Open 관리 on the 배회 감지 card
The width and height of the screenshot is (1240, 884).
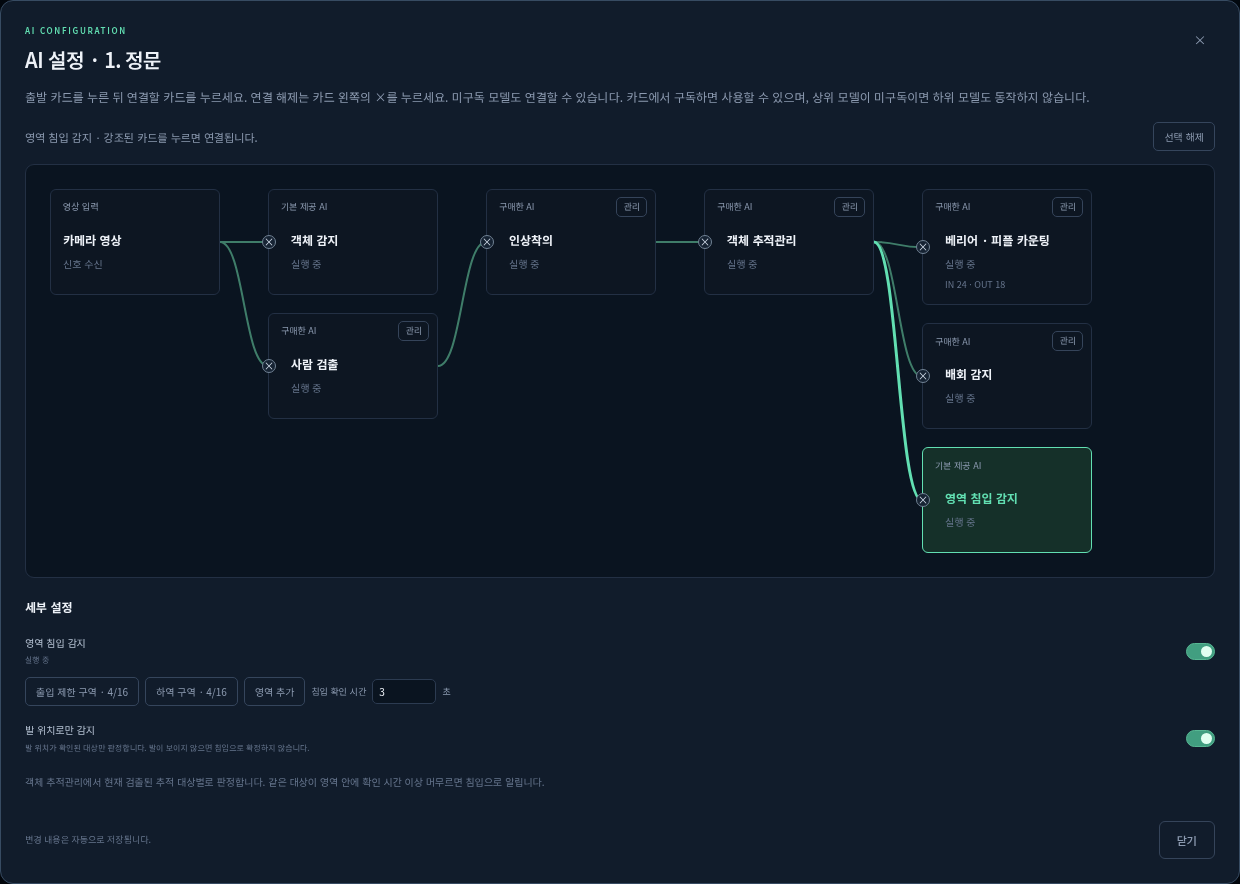pyautogui.click(x=1067, y=341)
